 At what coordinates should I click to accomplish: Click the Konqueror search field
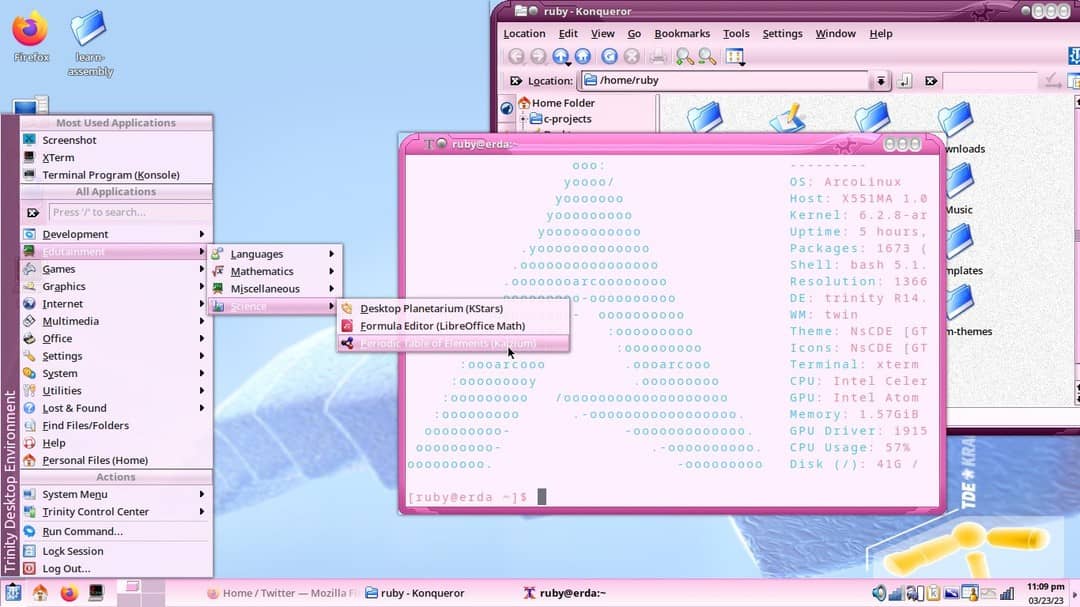pos(990,81)
